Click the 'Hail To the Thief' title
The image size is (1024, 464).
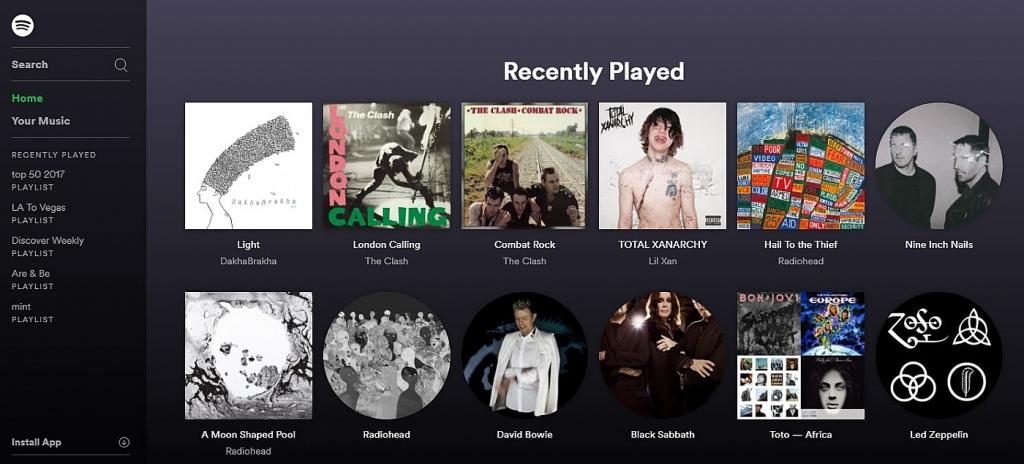pyautogui.click(x=801, y=245)
